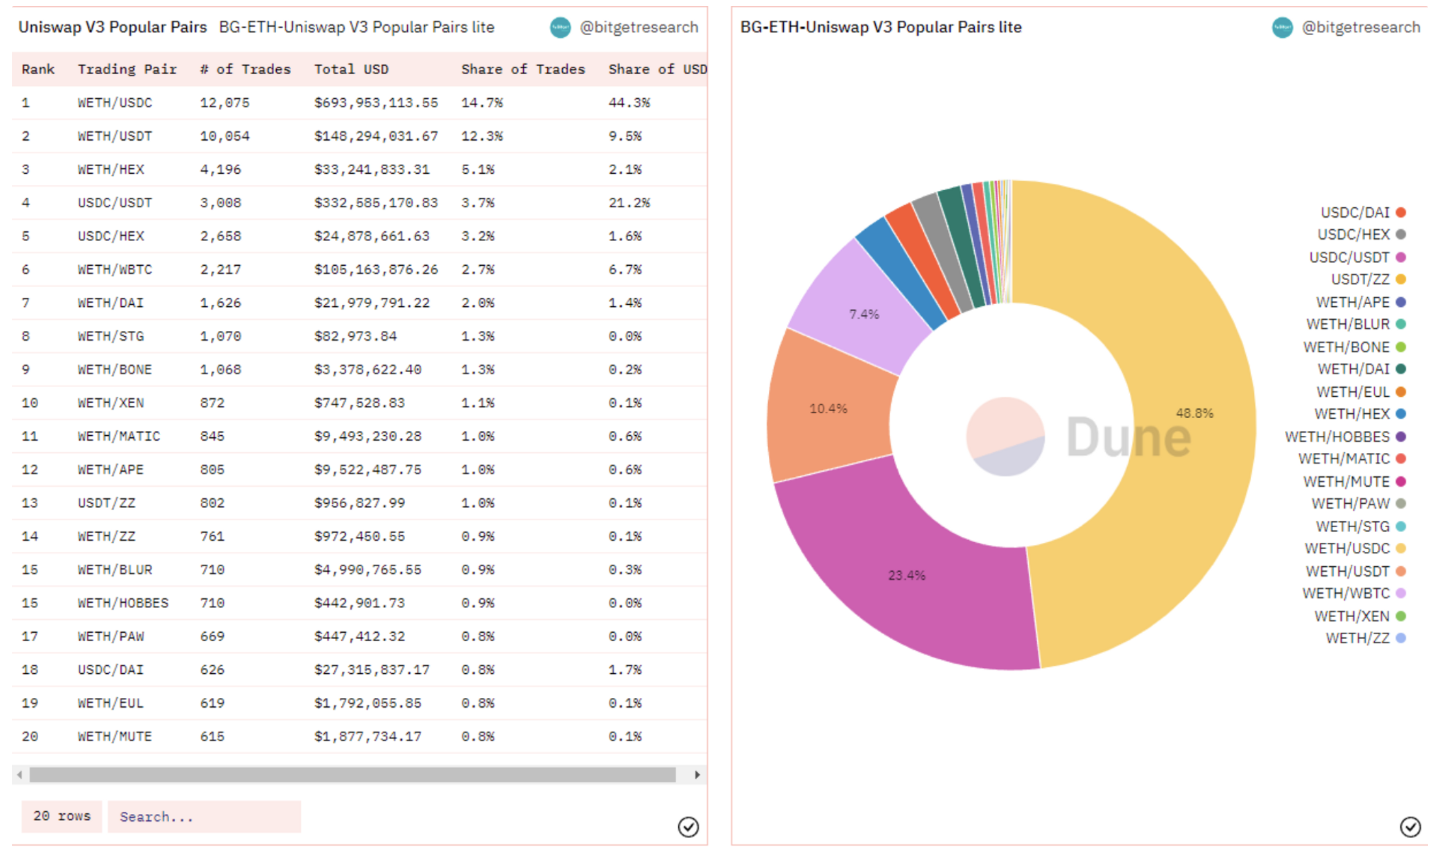Screen dimensions: 1438x854
Task: Open the pie chart panel's title link
Action: point(881,28)
